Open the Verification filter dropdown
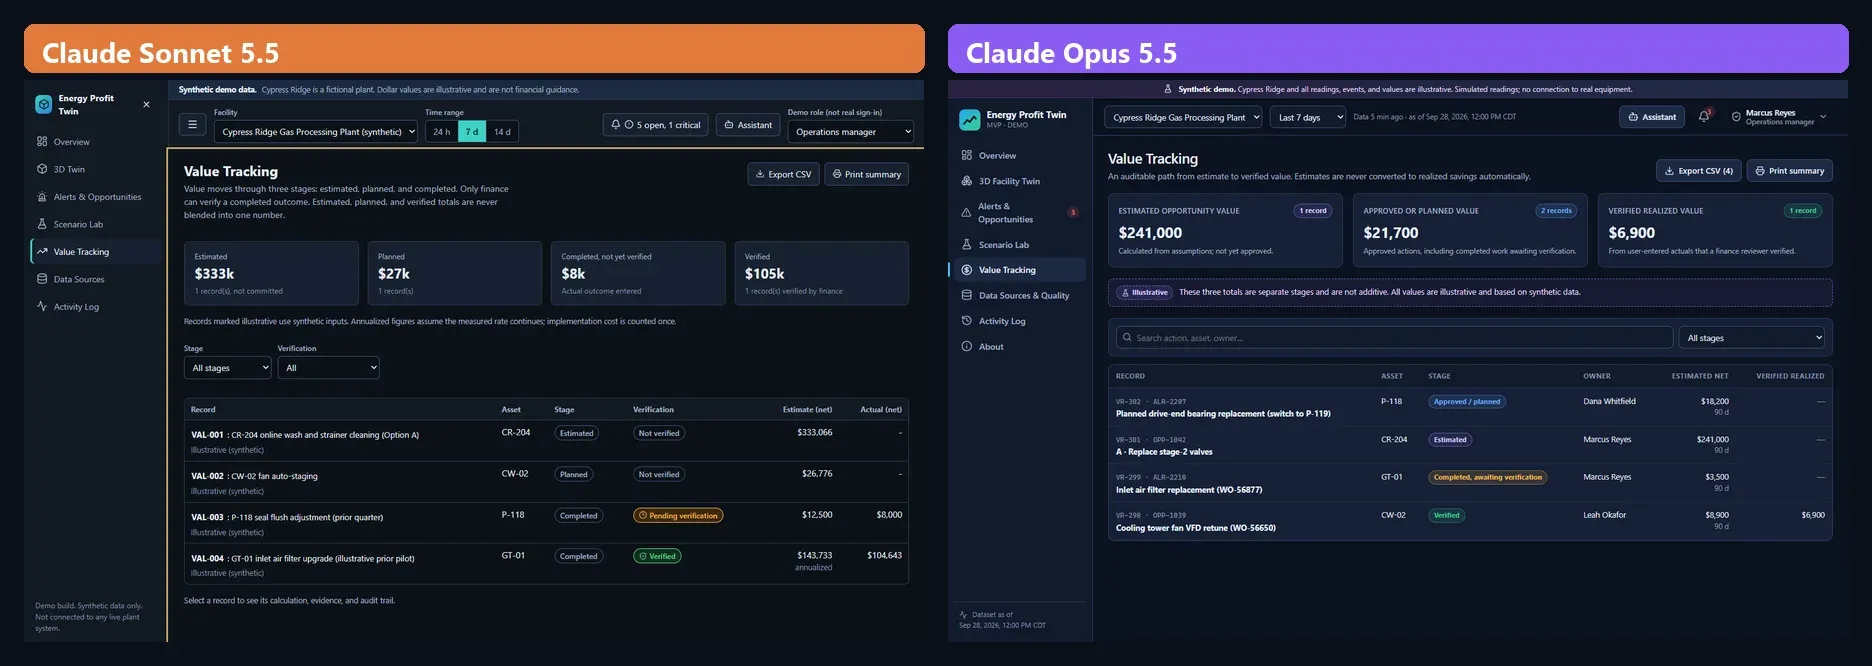The image size is (1872, 666). click(328, 368)
